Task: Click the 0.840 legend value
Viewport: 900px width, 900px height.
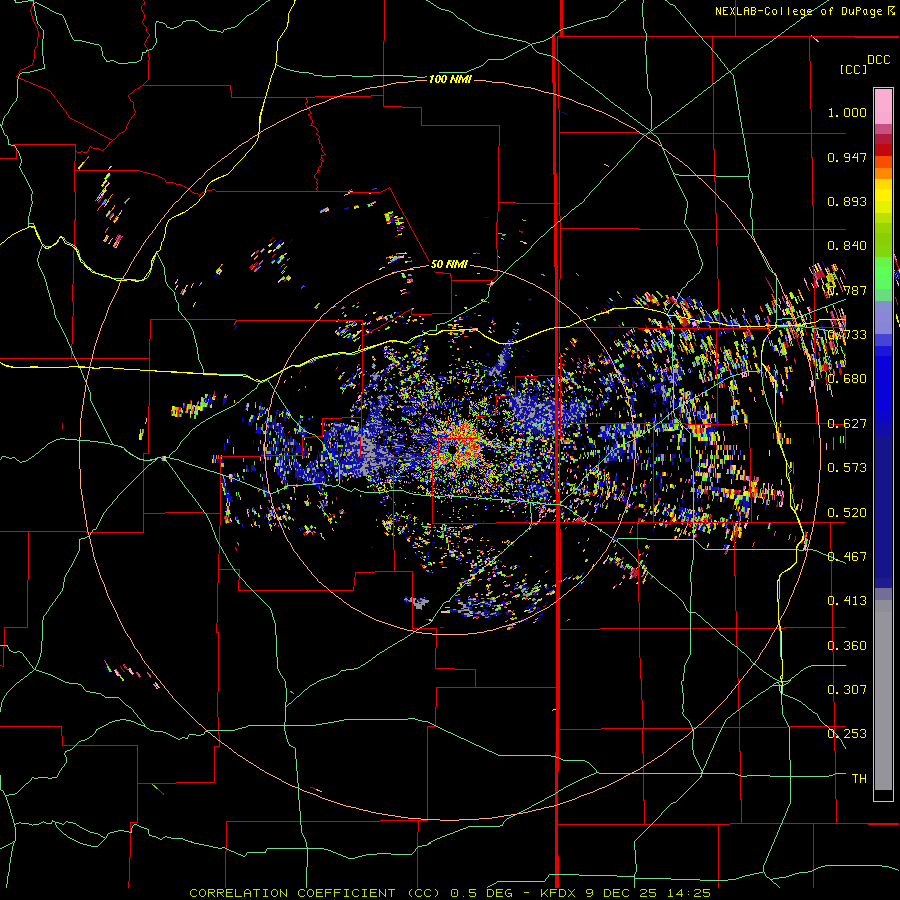Action: (x=847, y=246)
